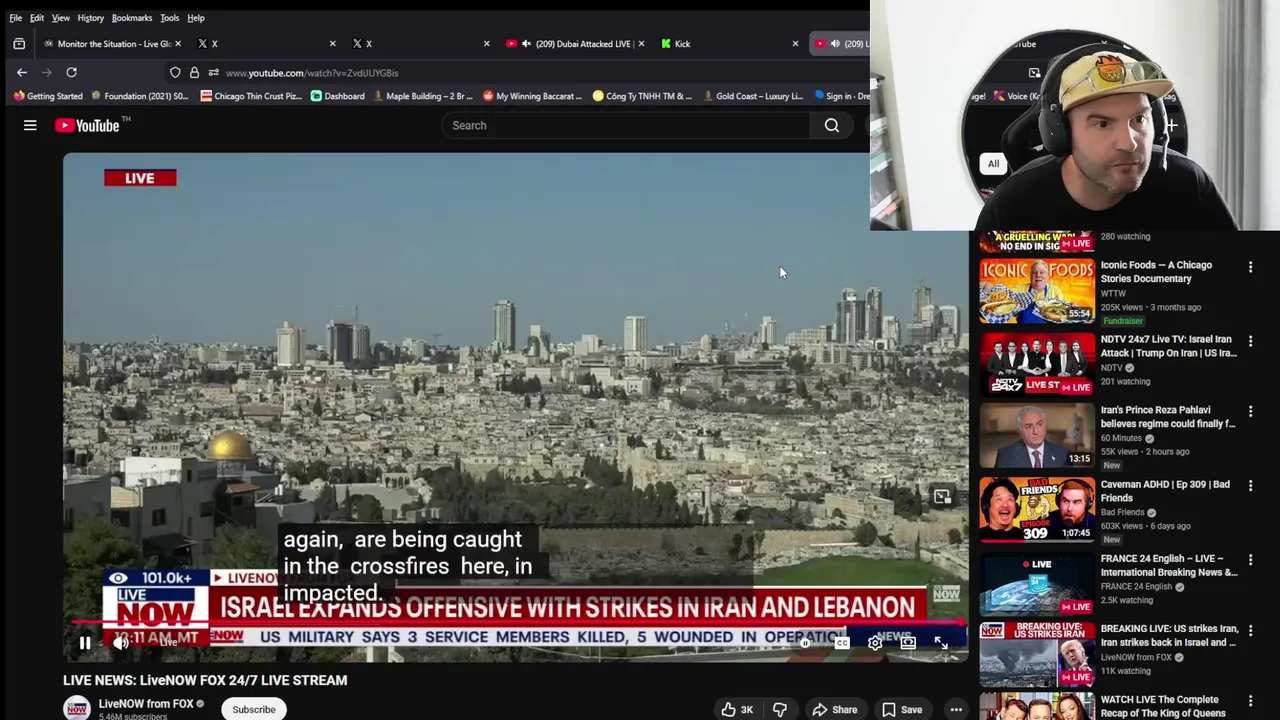This screenshot has height=720, width=1280.
Task: Open the Bookmarks menu
Action: 131,18
